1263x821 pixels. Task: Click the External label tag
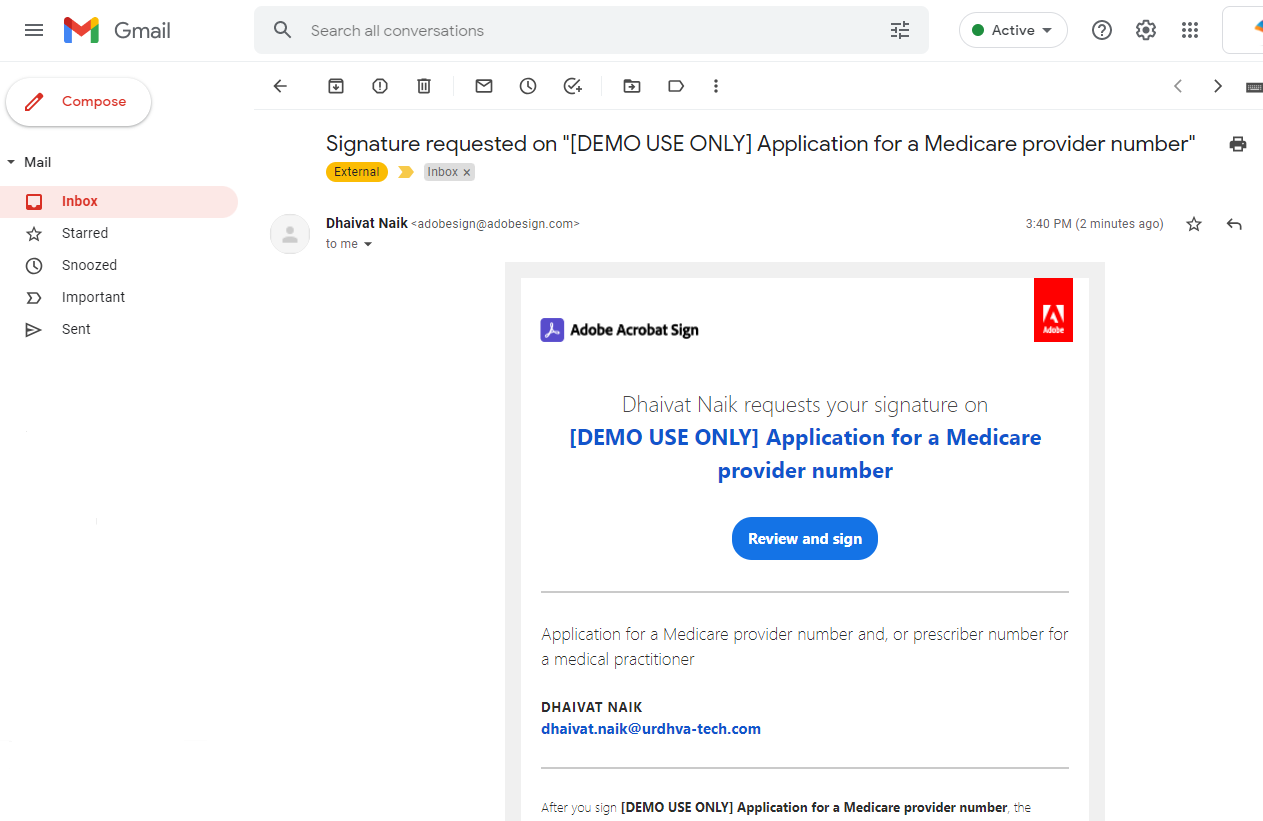point(357,172)
